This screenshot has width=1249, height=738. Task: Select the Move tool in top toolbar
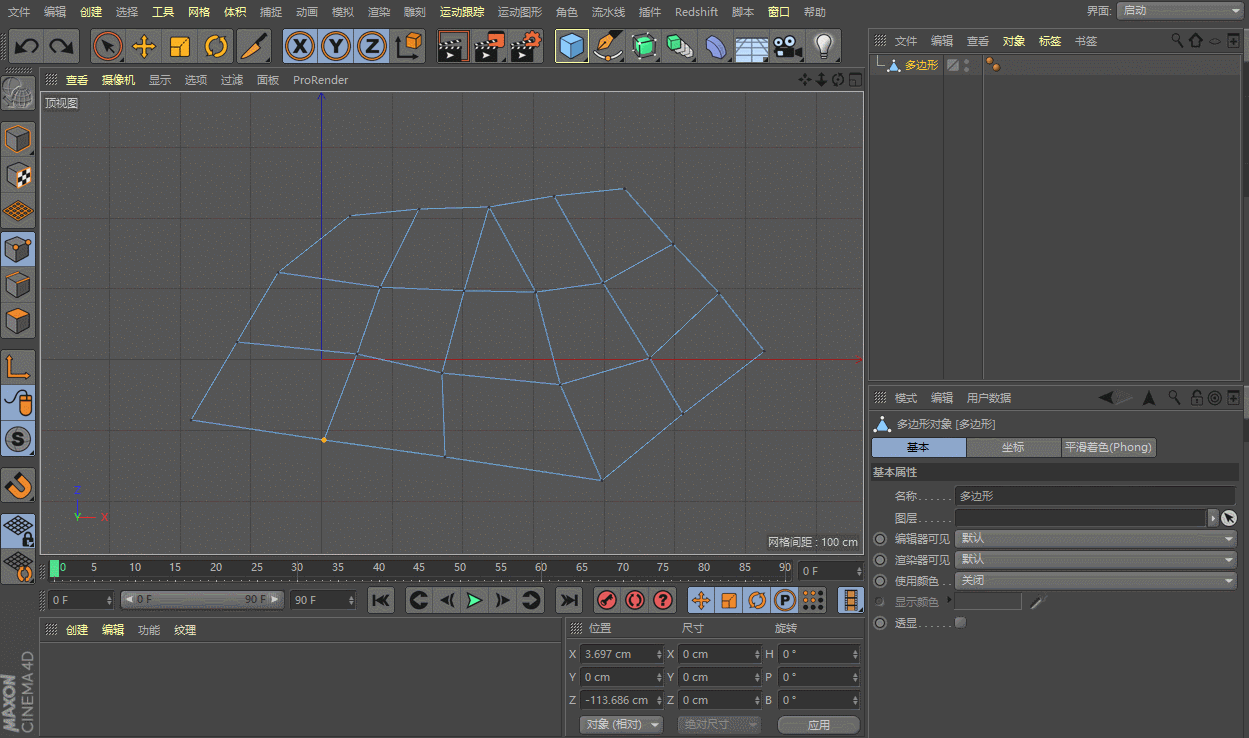click(144, 47)
